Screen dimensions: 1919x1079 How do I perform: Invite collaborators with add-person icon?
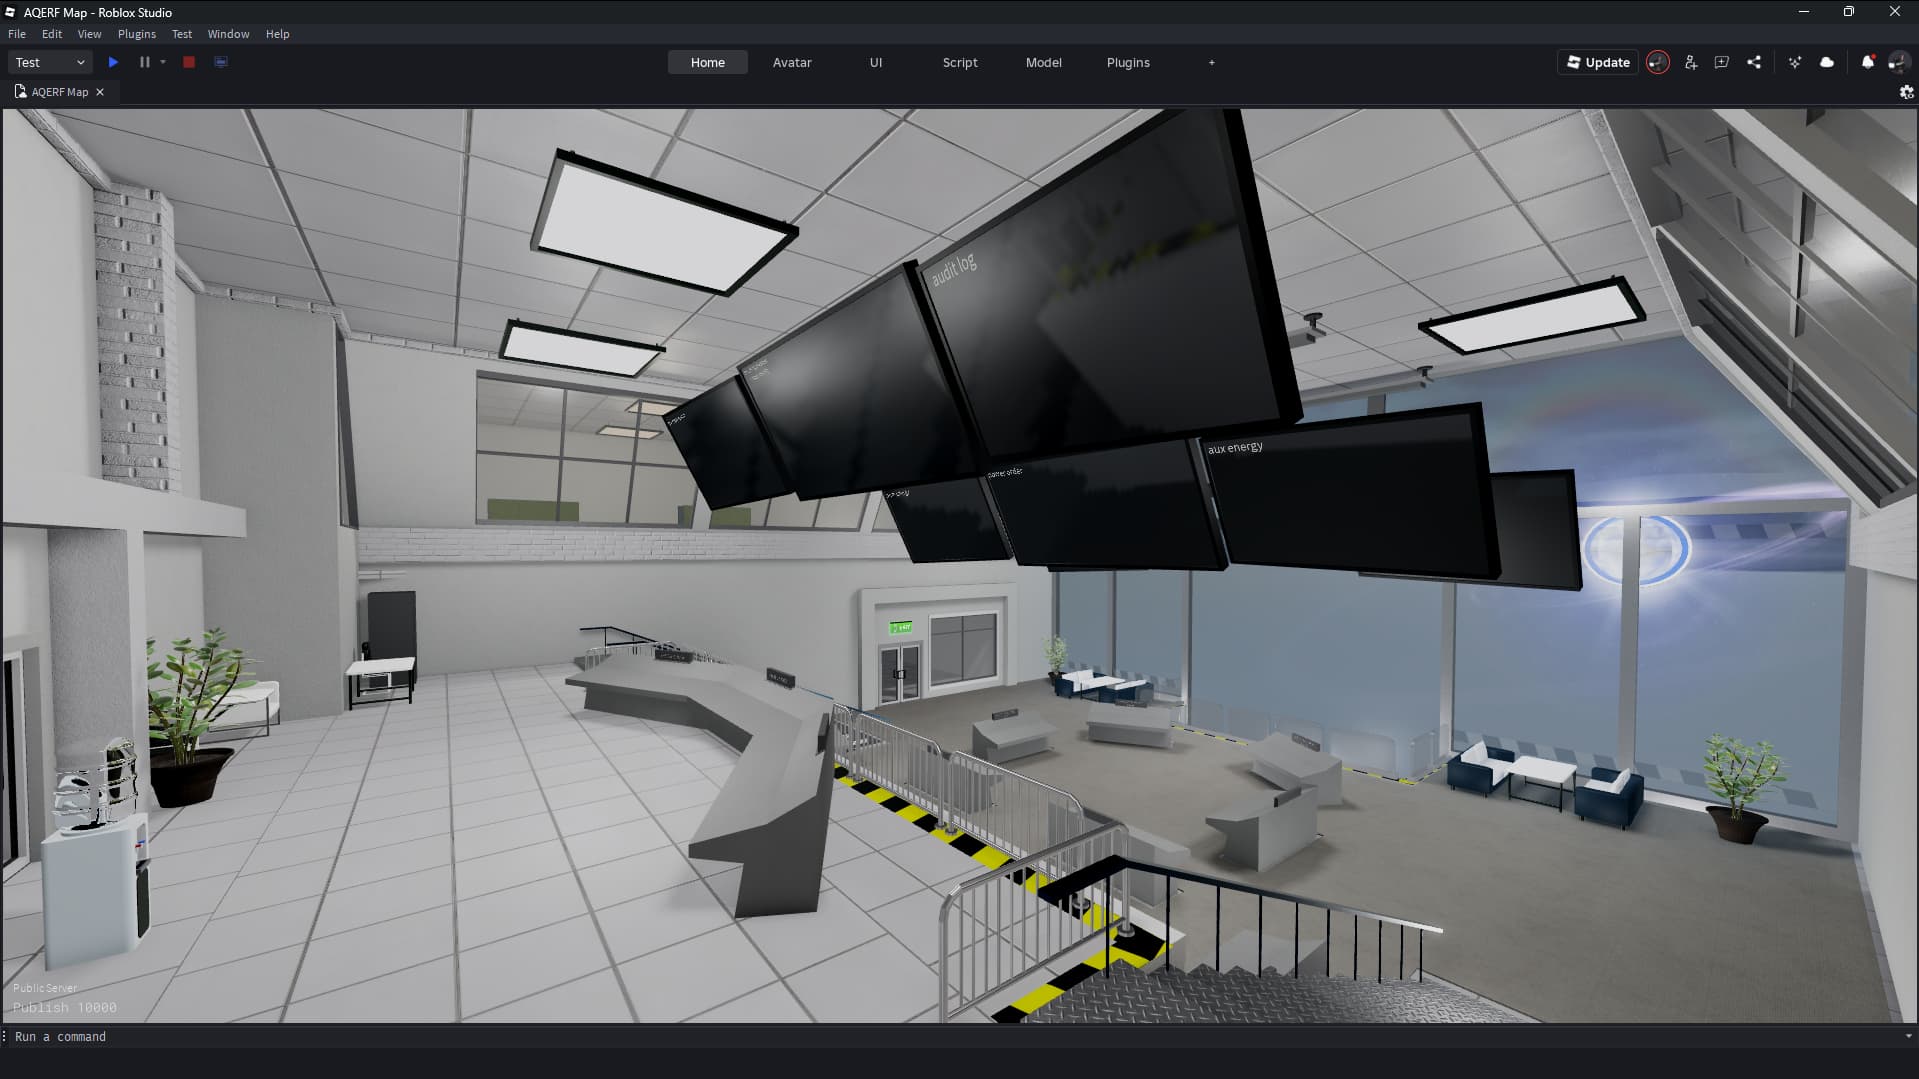pyautogui.click(x=1691, y=62)
